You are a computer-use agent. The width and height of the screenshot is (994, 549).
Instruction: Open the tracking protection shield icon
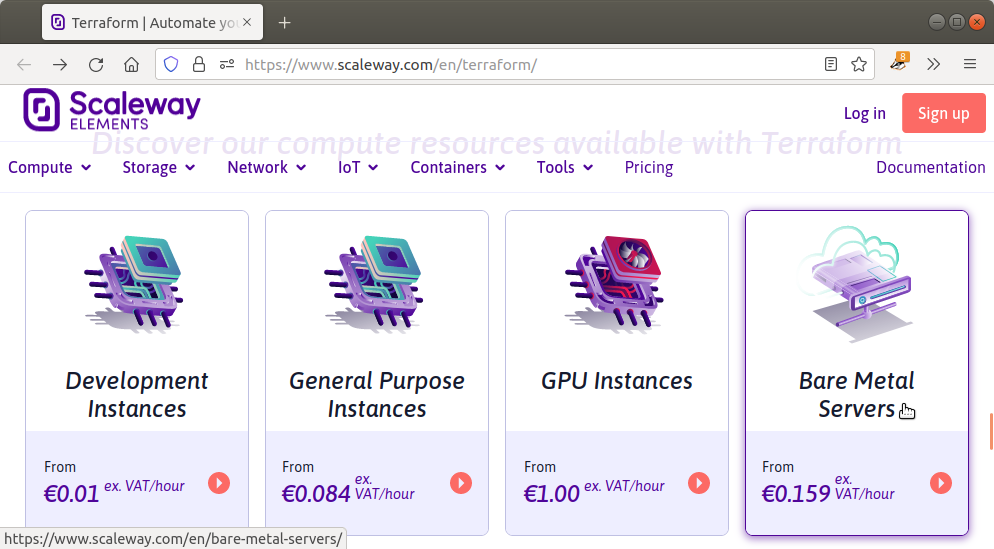[171, 65]
